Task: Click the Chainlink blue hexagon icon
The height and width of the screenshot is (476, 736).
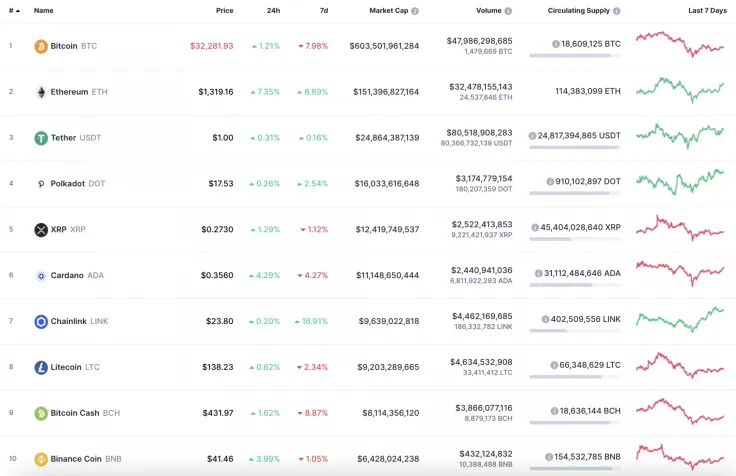Action: click(x=41, y=322)
